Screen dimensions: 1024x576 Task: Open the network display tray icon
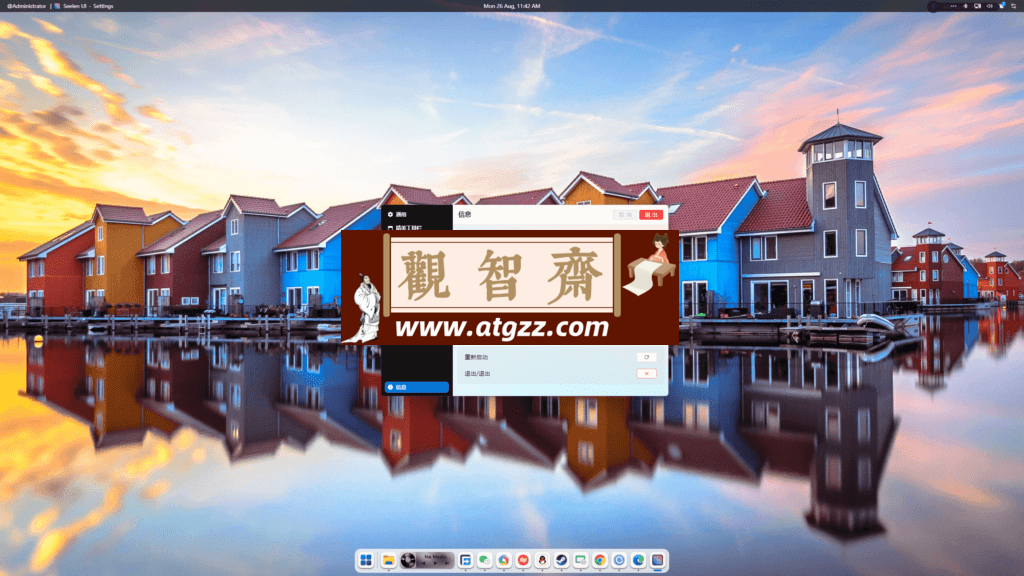click(x=977, y=6)
